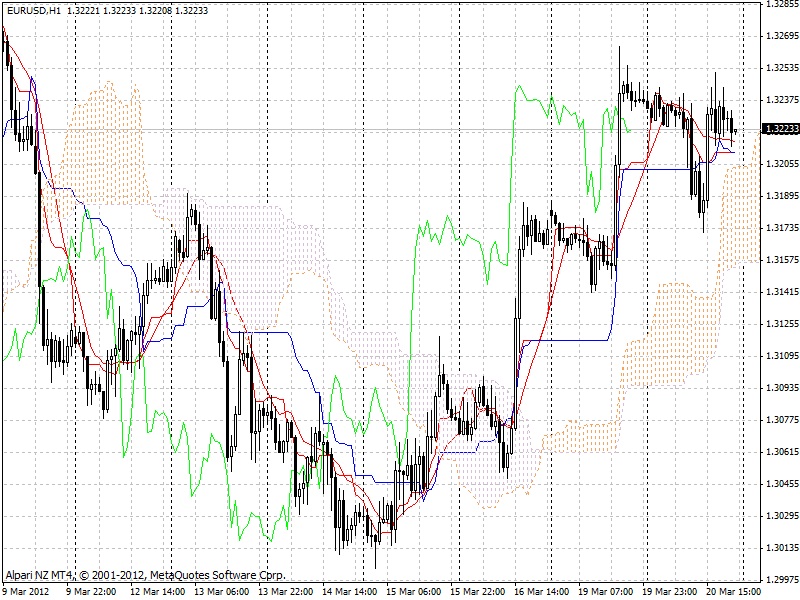Click the 1.31095 price axis label
Screen dimensions: 800x600
click(779, 356)
